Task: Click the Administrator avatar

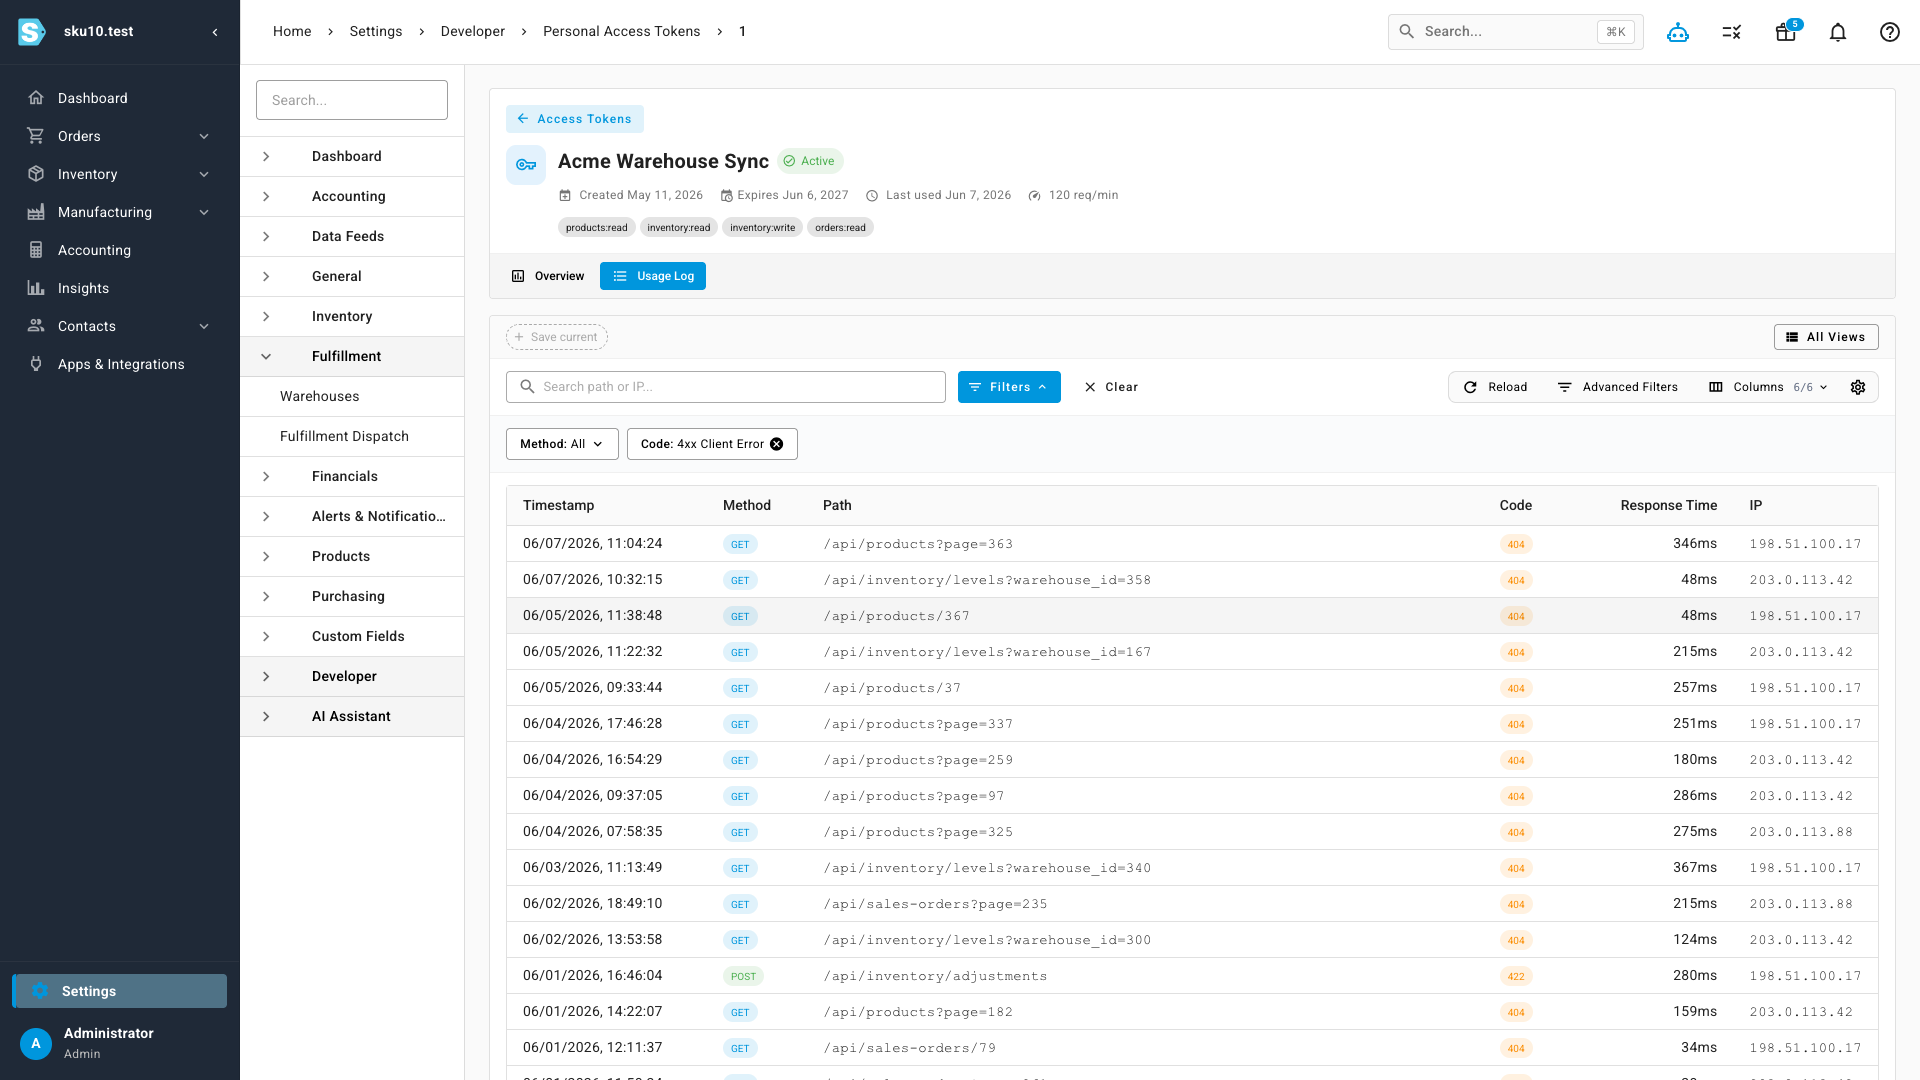Action: (x=36, y=1043)
